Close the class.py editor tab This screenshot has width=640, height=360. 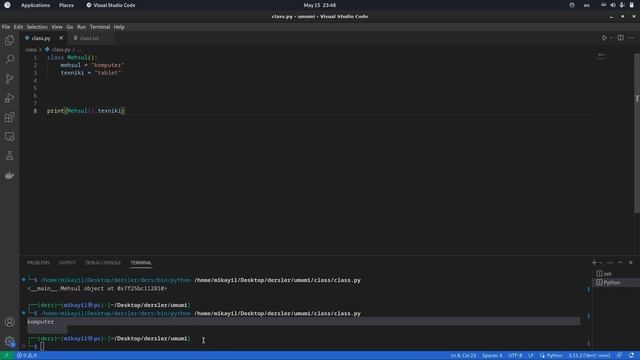61,38
